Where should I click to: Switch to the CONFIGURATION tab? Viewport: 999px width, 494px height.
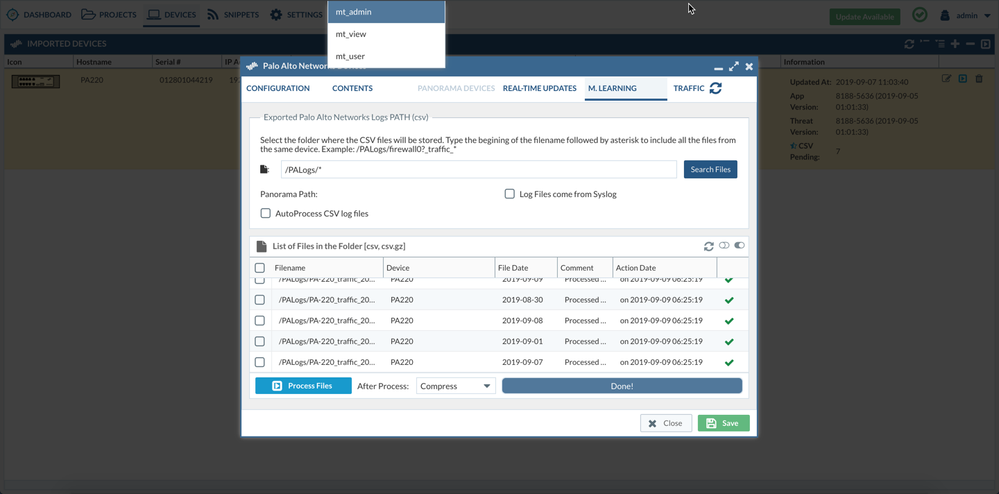pyautogui.click(x=278, y=89)
